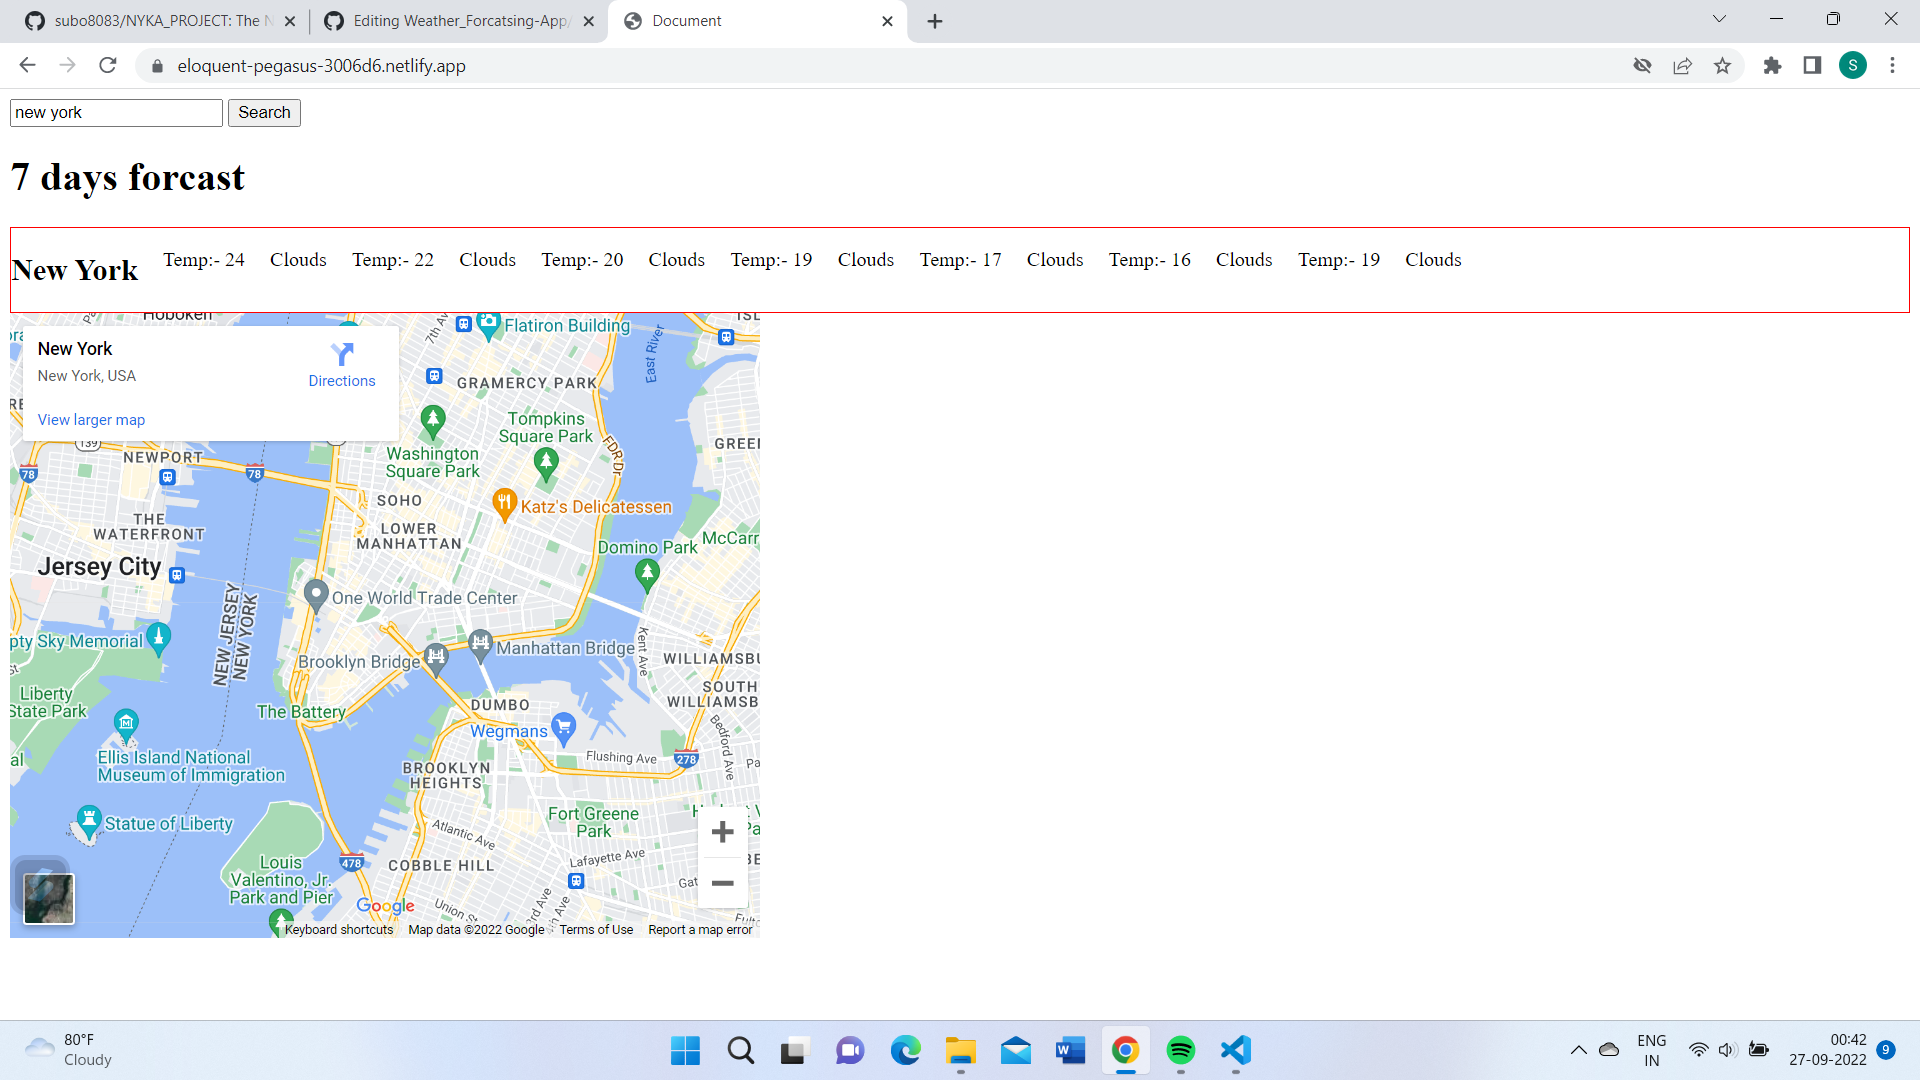The image size is (1920, 1080).
Task: Open the browser Extensions puzzle icon
Action: click(x=1772, y=65)
